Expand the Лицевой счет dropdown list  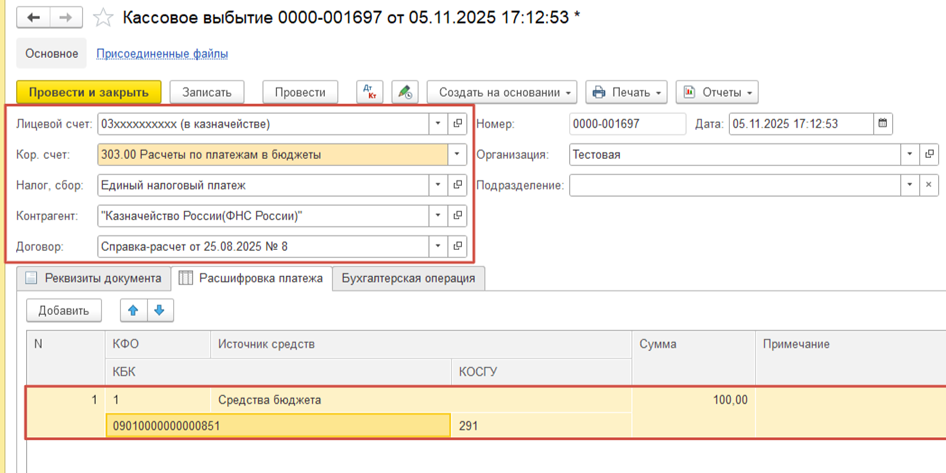tap(438, 124)
